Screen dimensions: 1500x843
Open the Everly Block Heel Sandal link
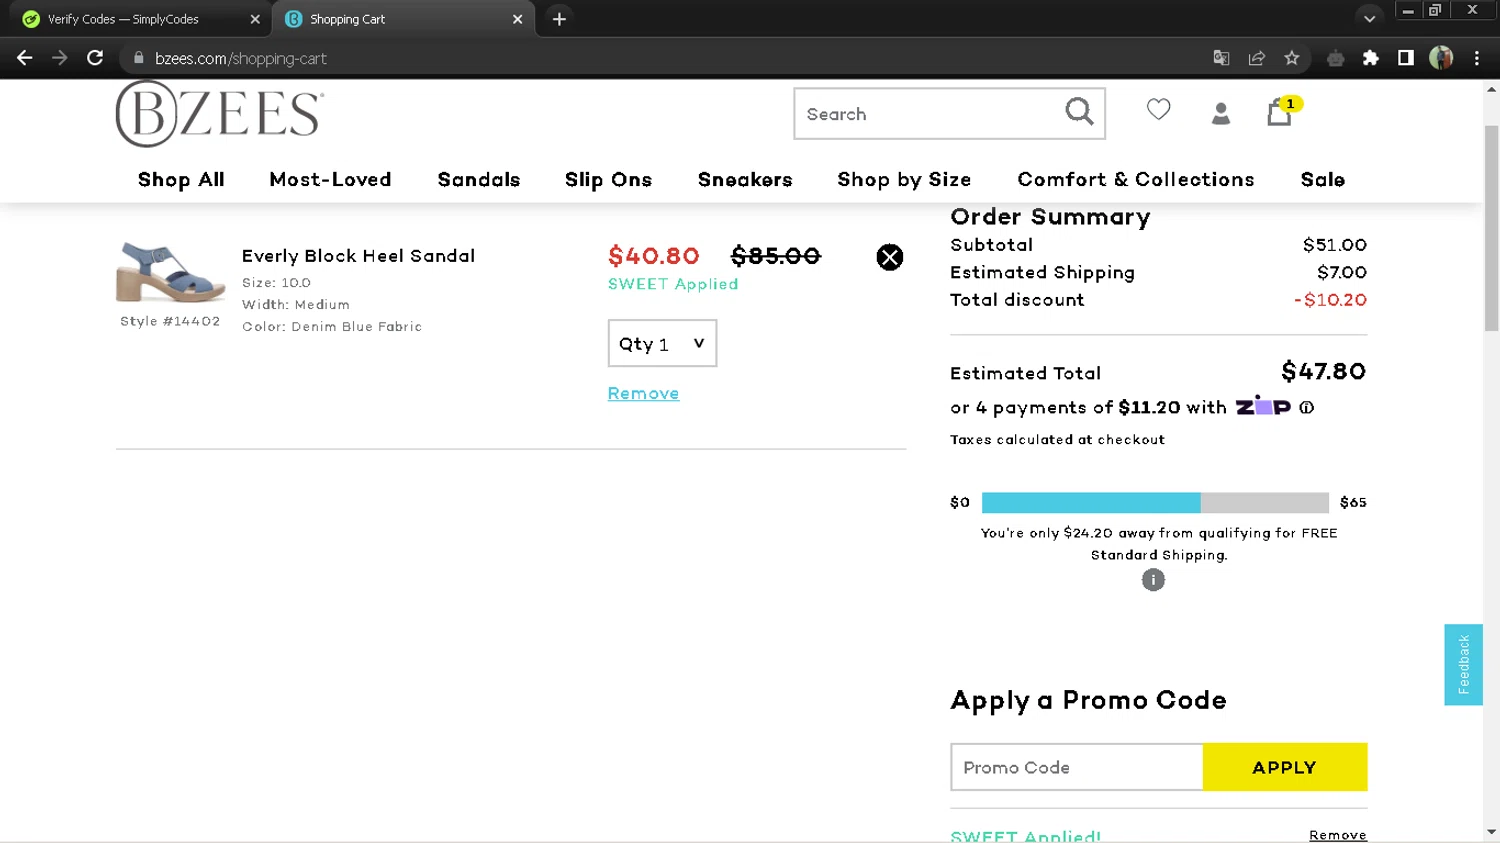tap(358, 256)
